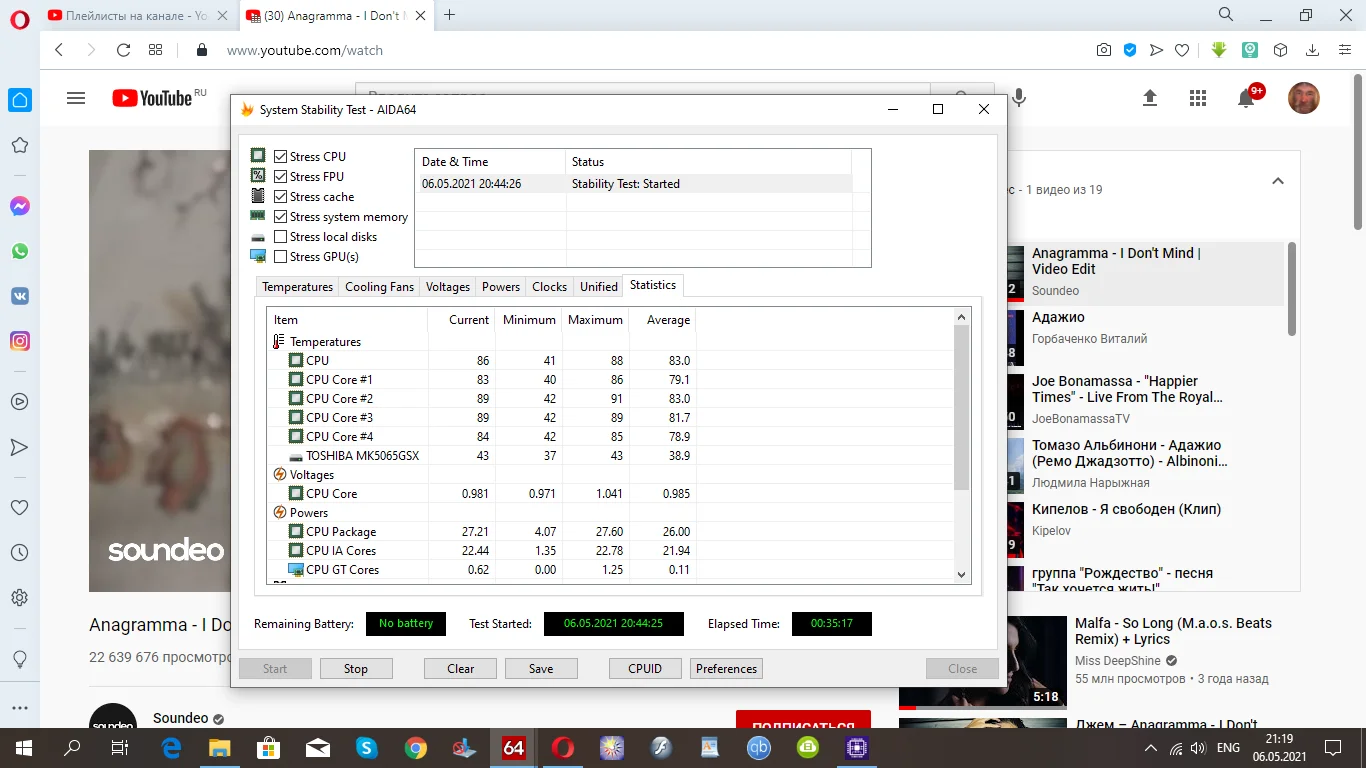Enable the Stress local disks checkbox
This screenshot has height=768, width=1366.
click(x=281, y=237)
